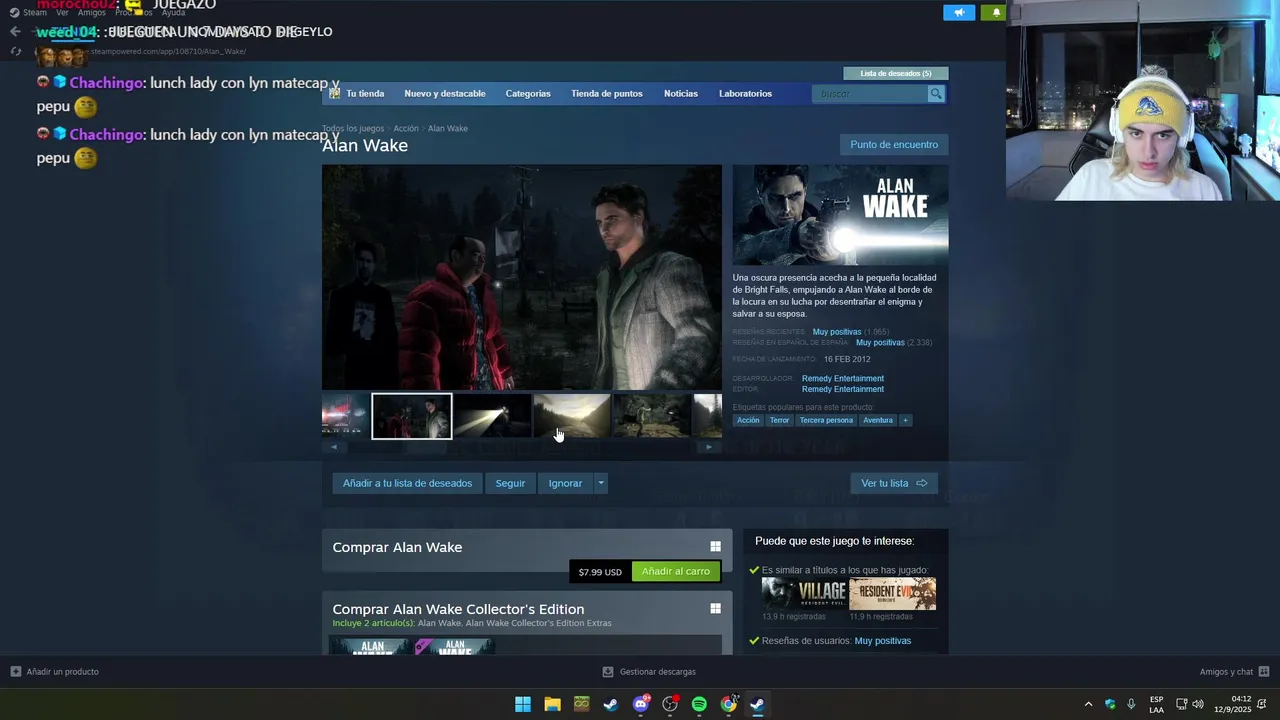Open Spotify from the taskbar
Screen dimensions: 1280x720
699,704
